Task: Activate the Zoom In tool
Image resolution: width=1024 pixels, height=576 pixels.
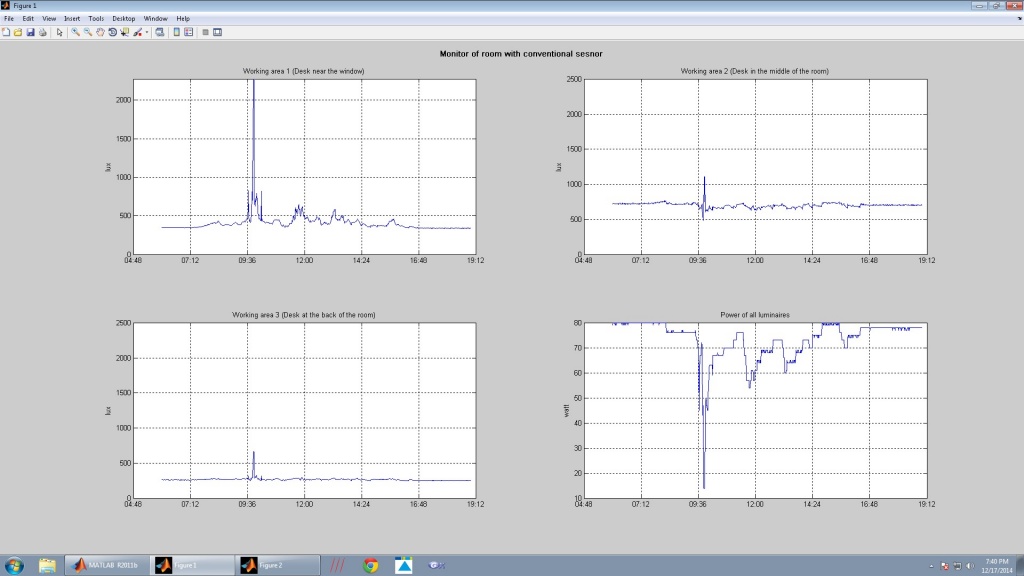Action: (x=75, y=32)
